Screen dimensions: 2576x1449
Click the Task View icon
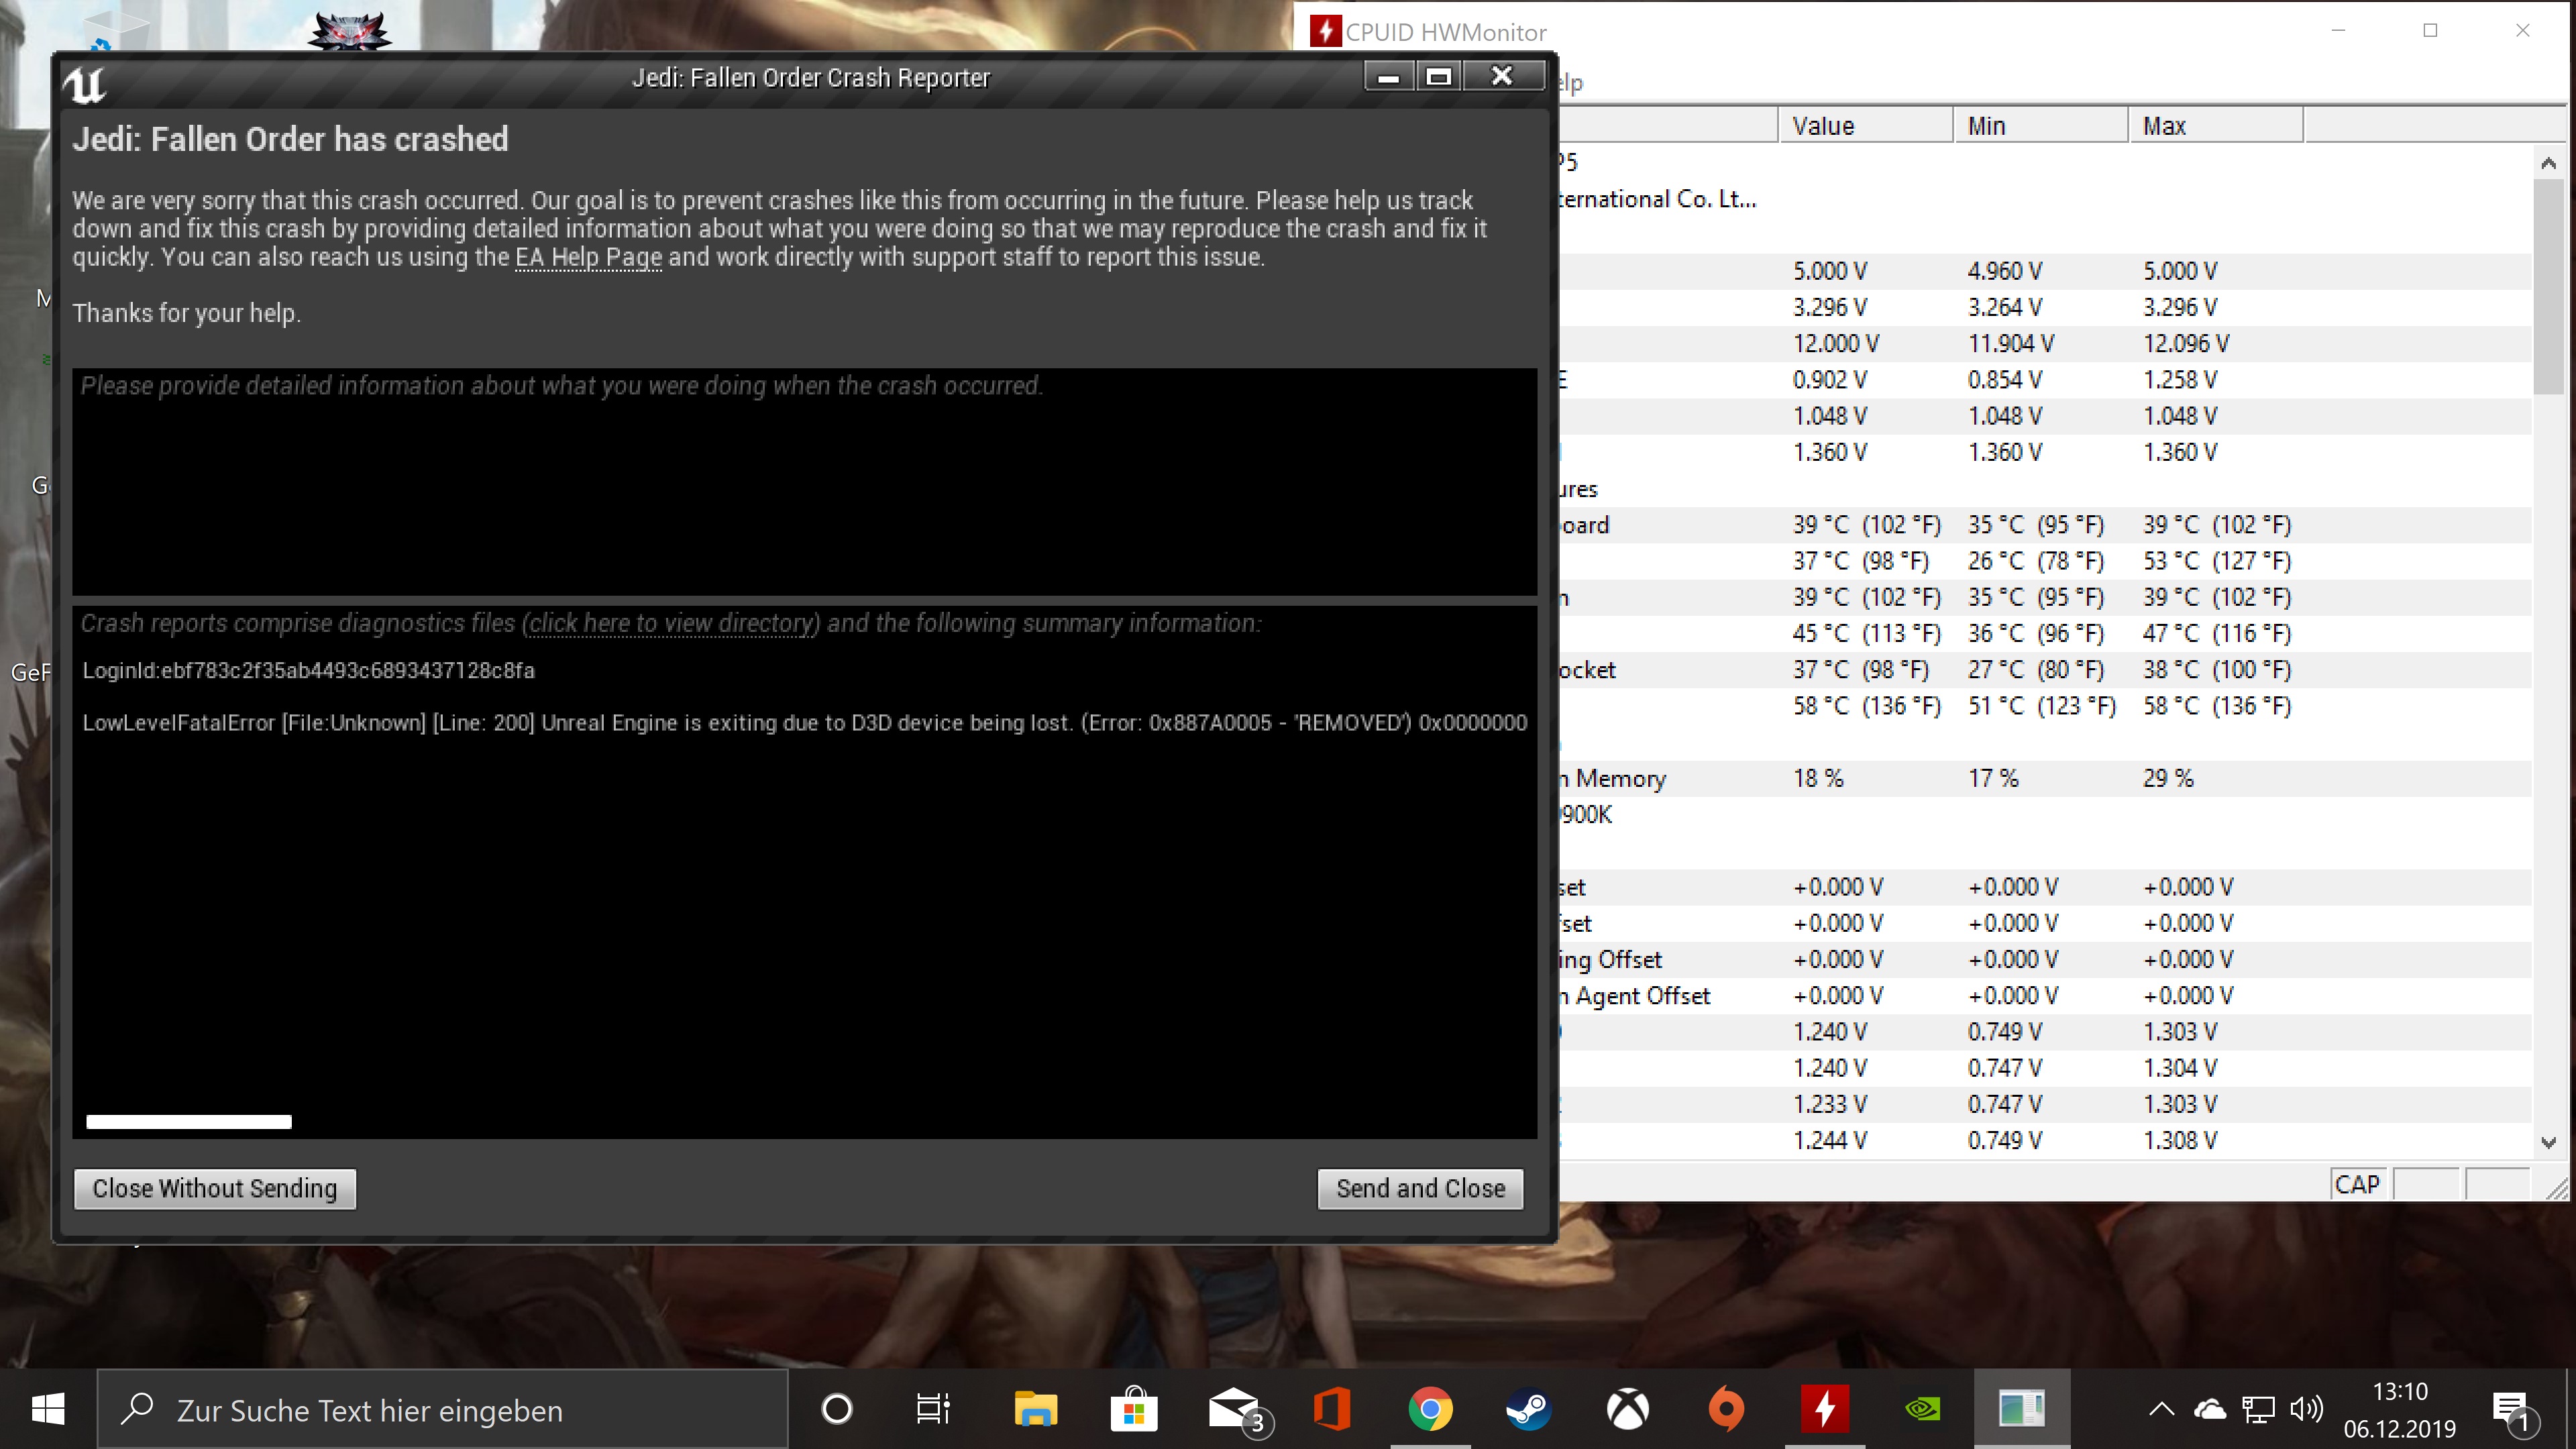tap(934, 1410)
